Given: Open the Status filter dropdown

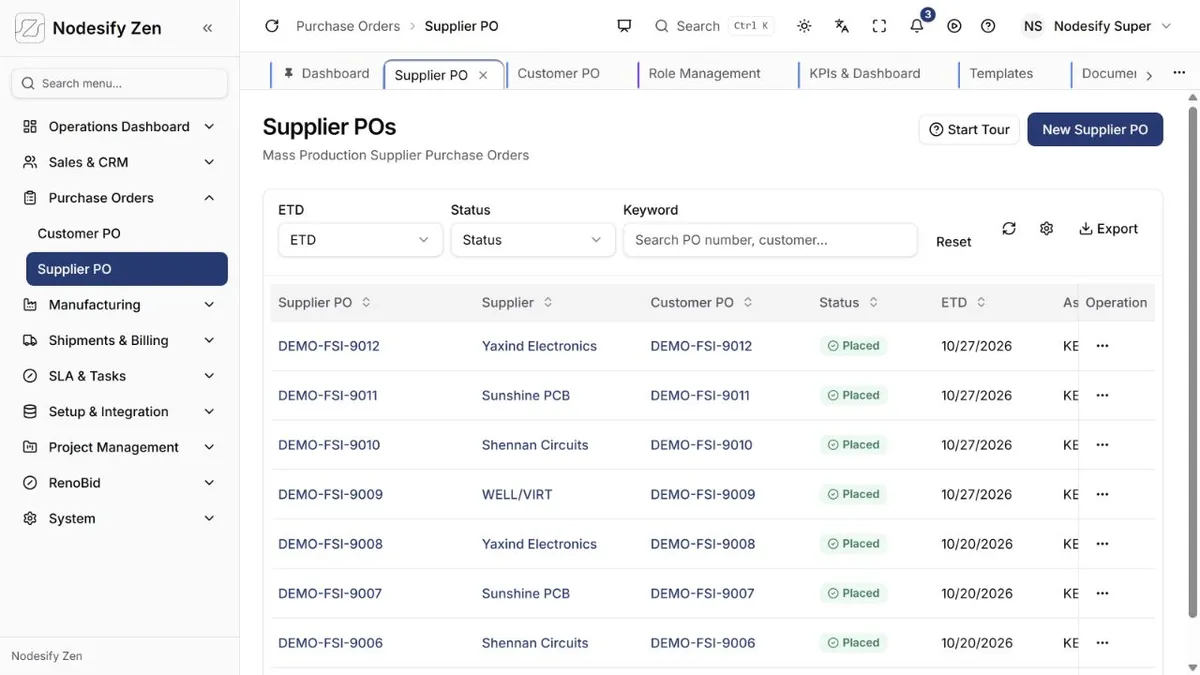Looking at the screenshot, I should click(532, 240).
